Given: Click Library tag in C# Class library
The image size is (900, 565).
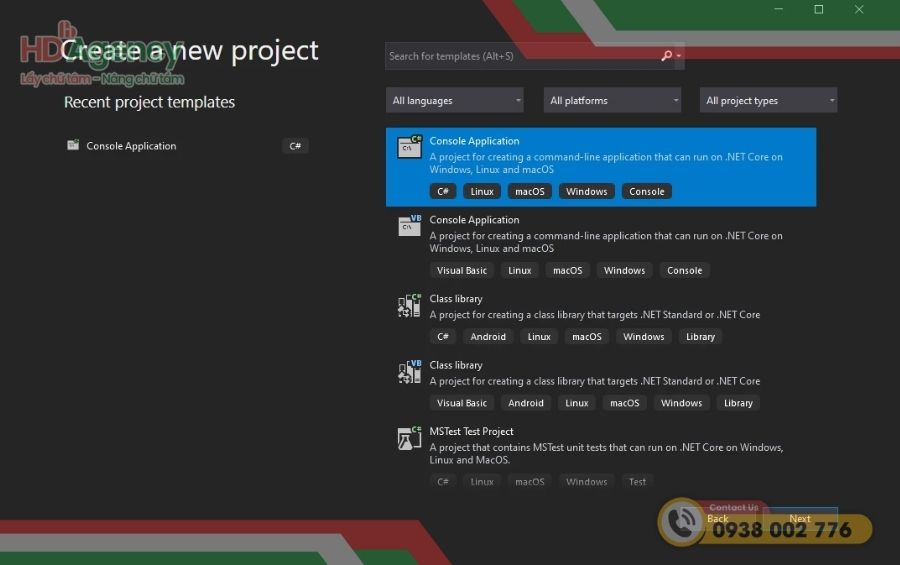Looking at the screenshot, I should [x=700, y=336].
